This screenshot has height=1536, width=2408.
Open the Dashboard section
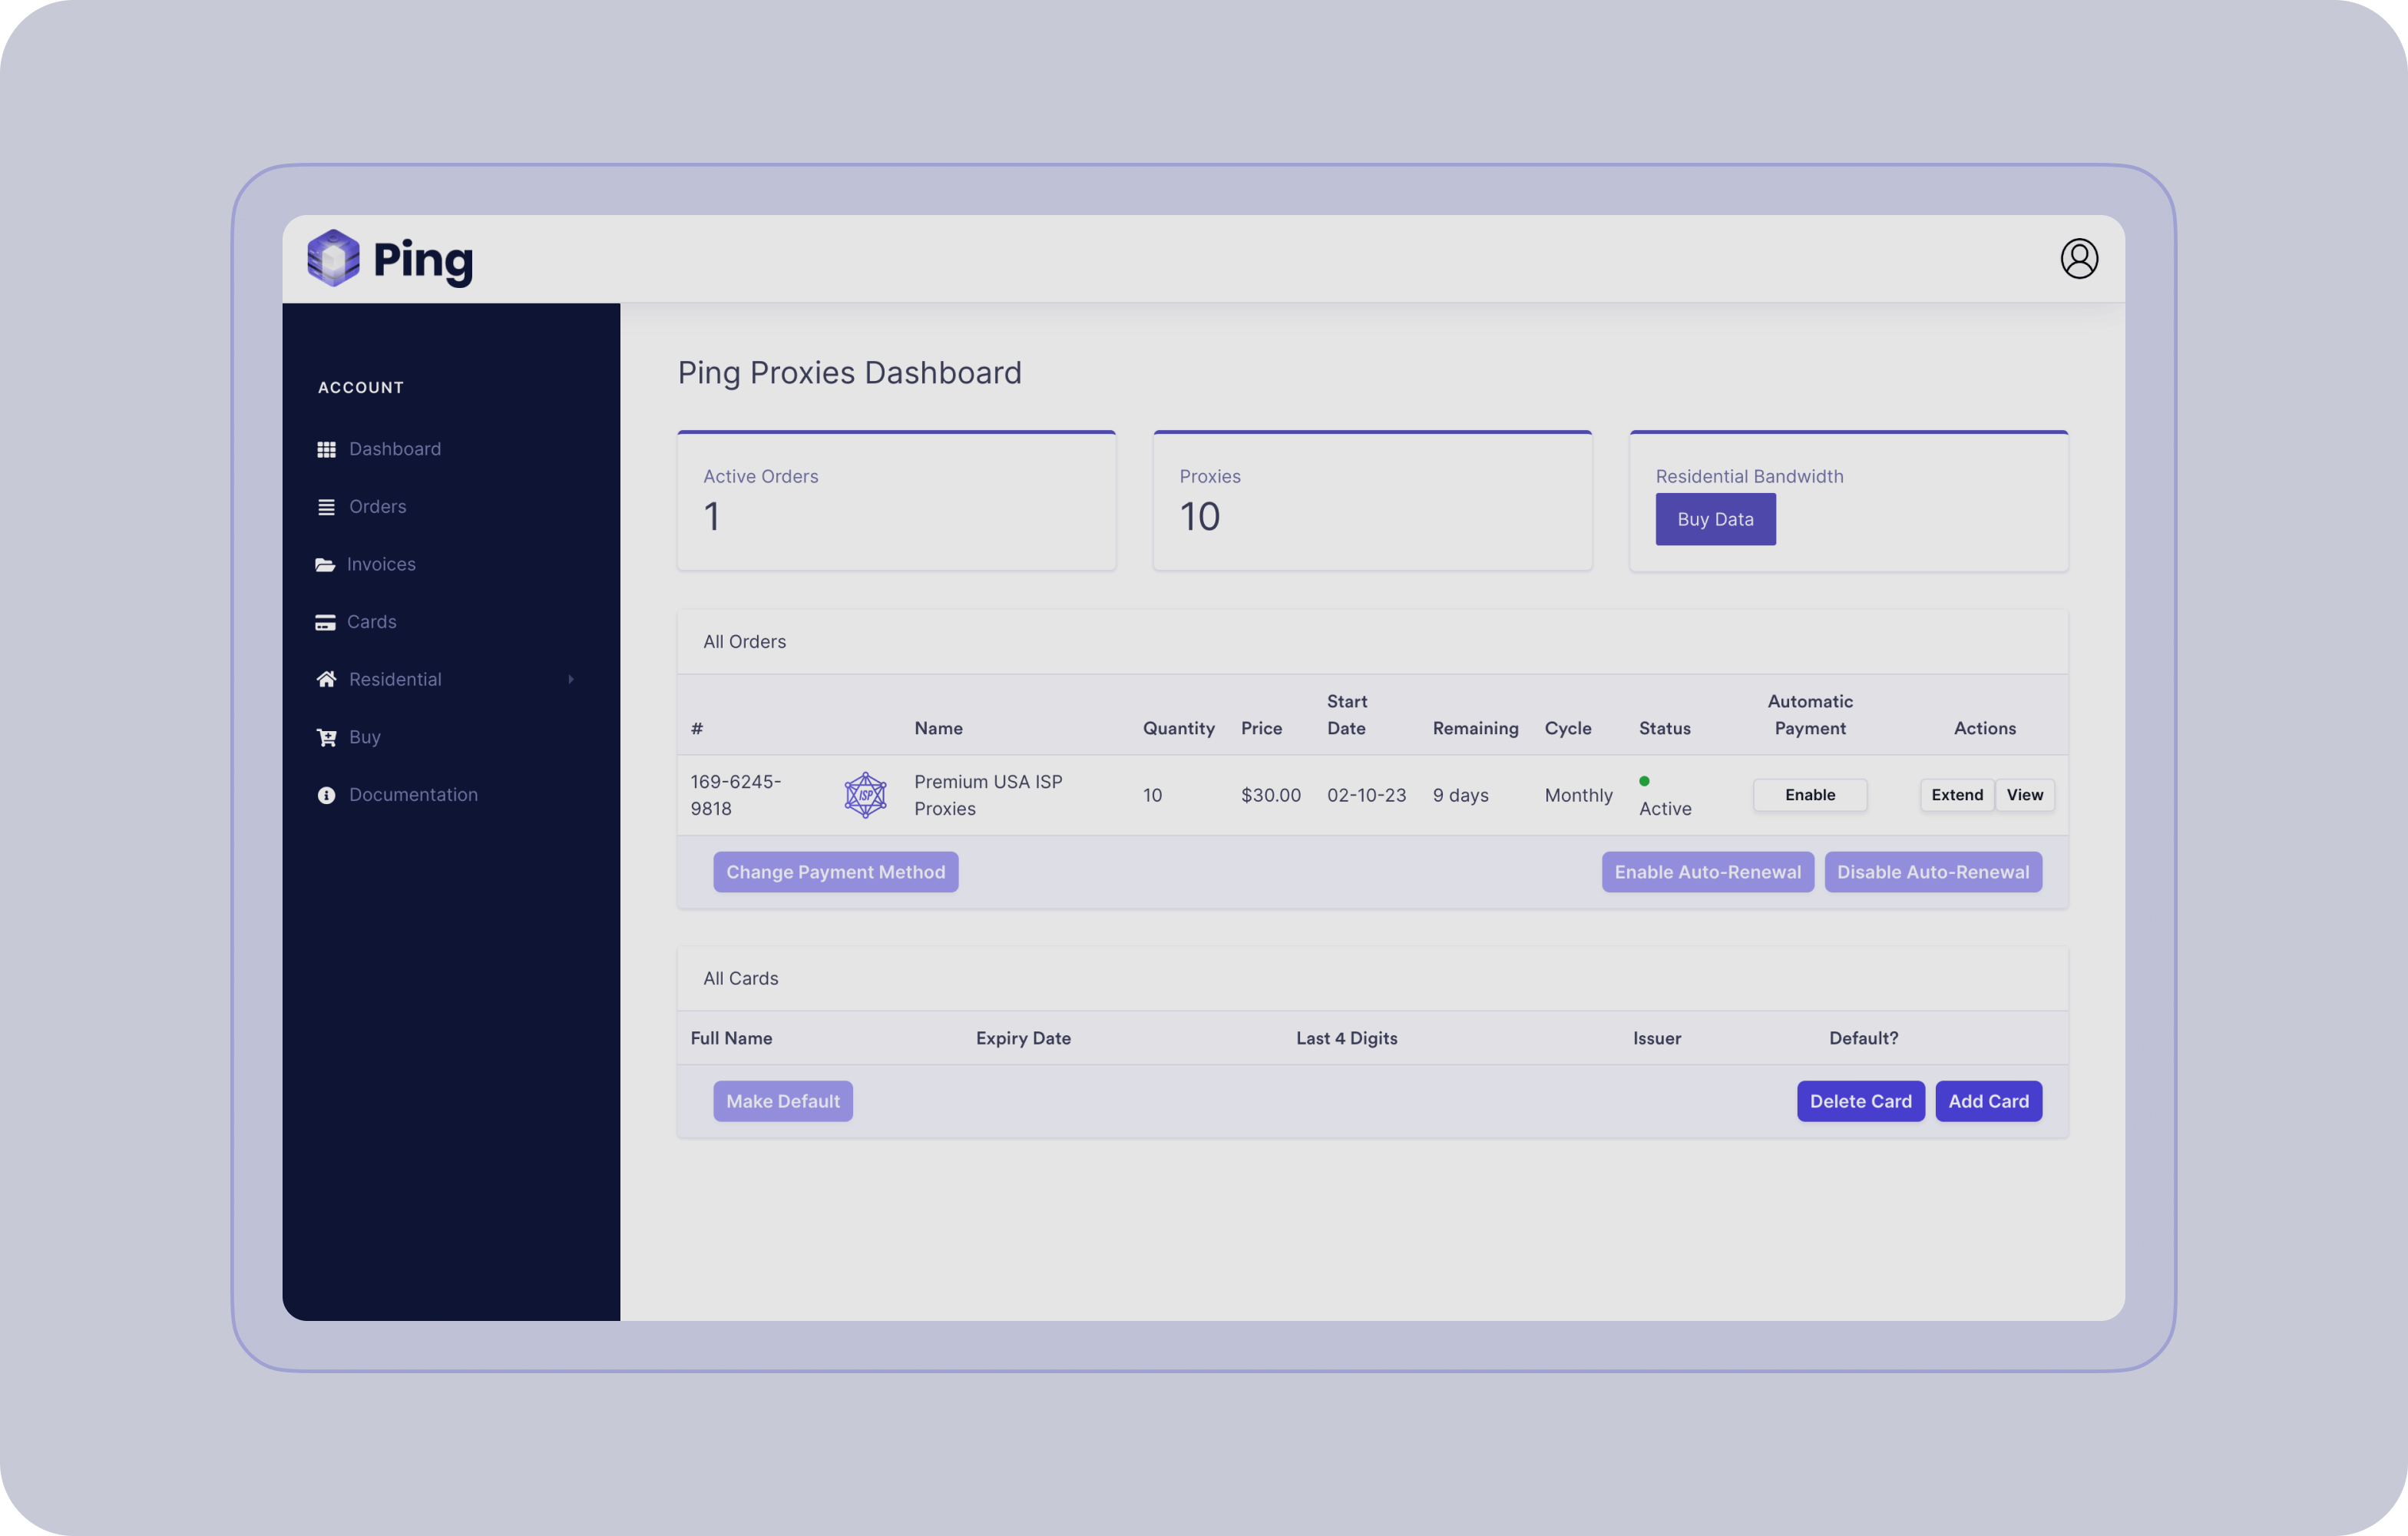tap(395, 448)
